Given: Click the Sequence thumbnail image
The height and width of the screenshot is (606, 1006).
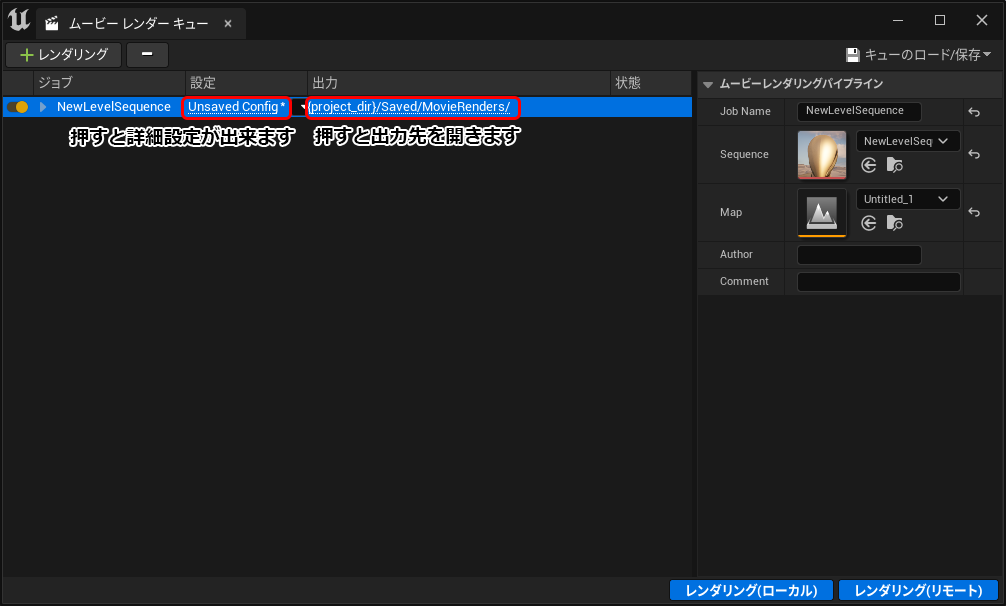Looking at the screenshot, I should pyautogui.click(x=821, y=155).
